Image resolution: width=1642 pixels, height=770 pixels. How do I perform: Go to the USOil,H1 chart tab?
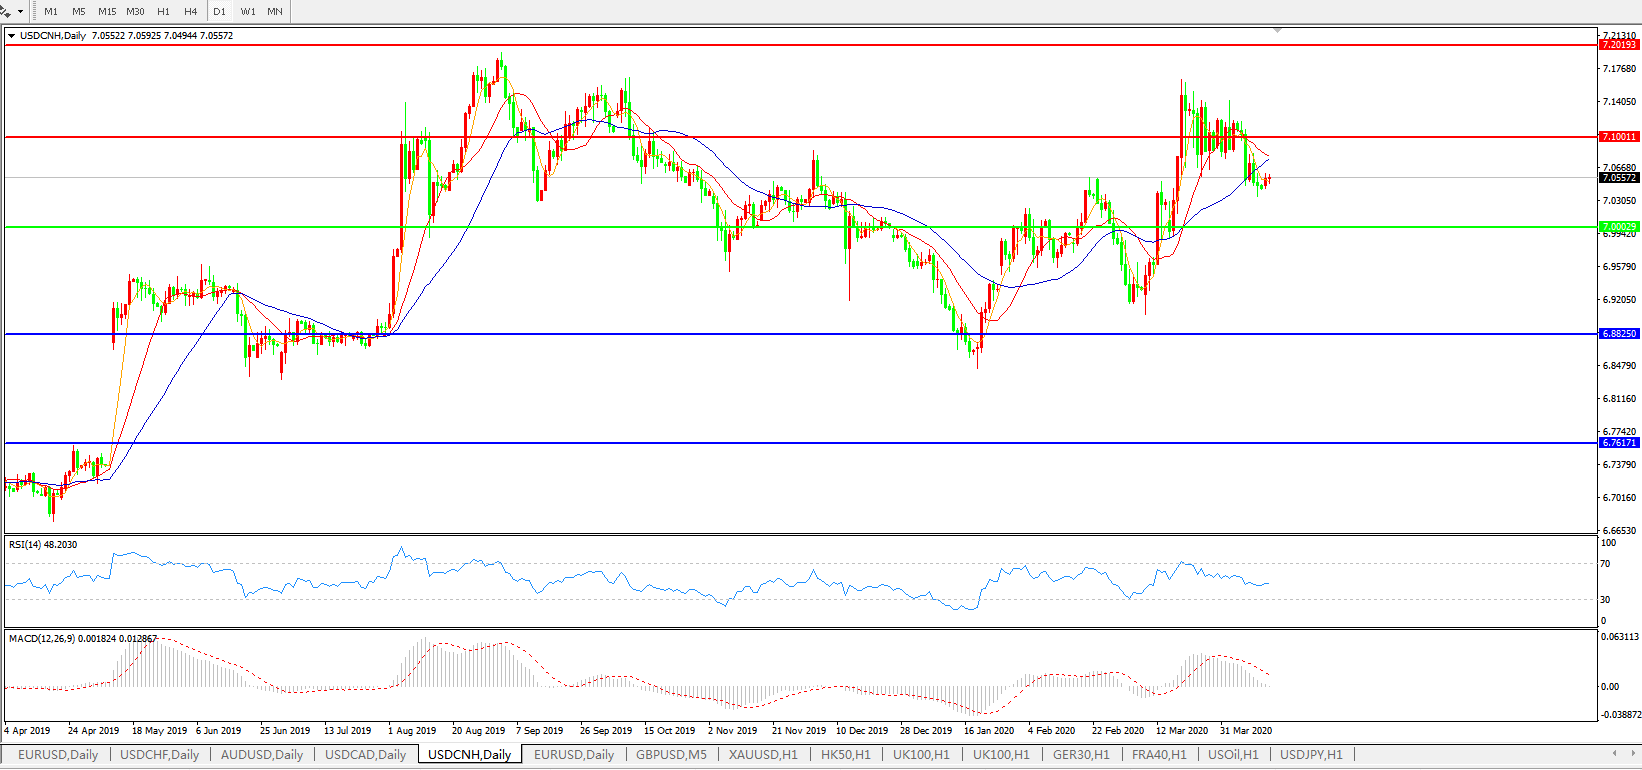tap(1233, 755)
